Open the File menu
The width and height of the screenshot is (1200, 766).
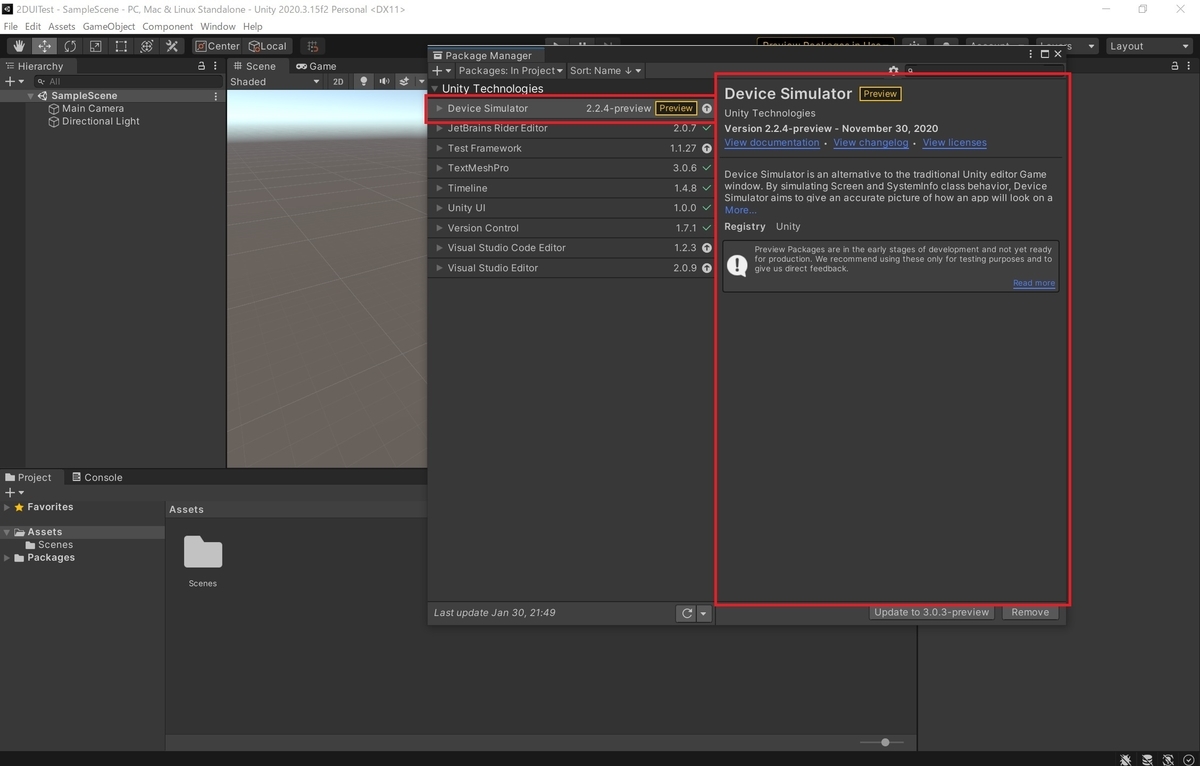[10, 26]
